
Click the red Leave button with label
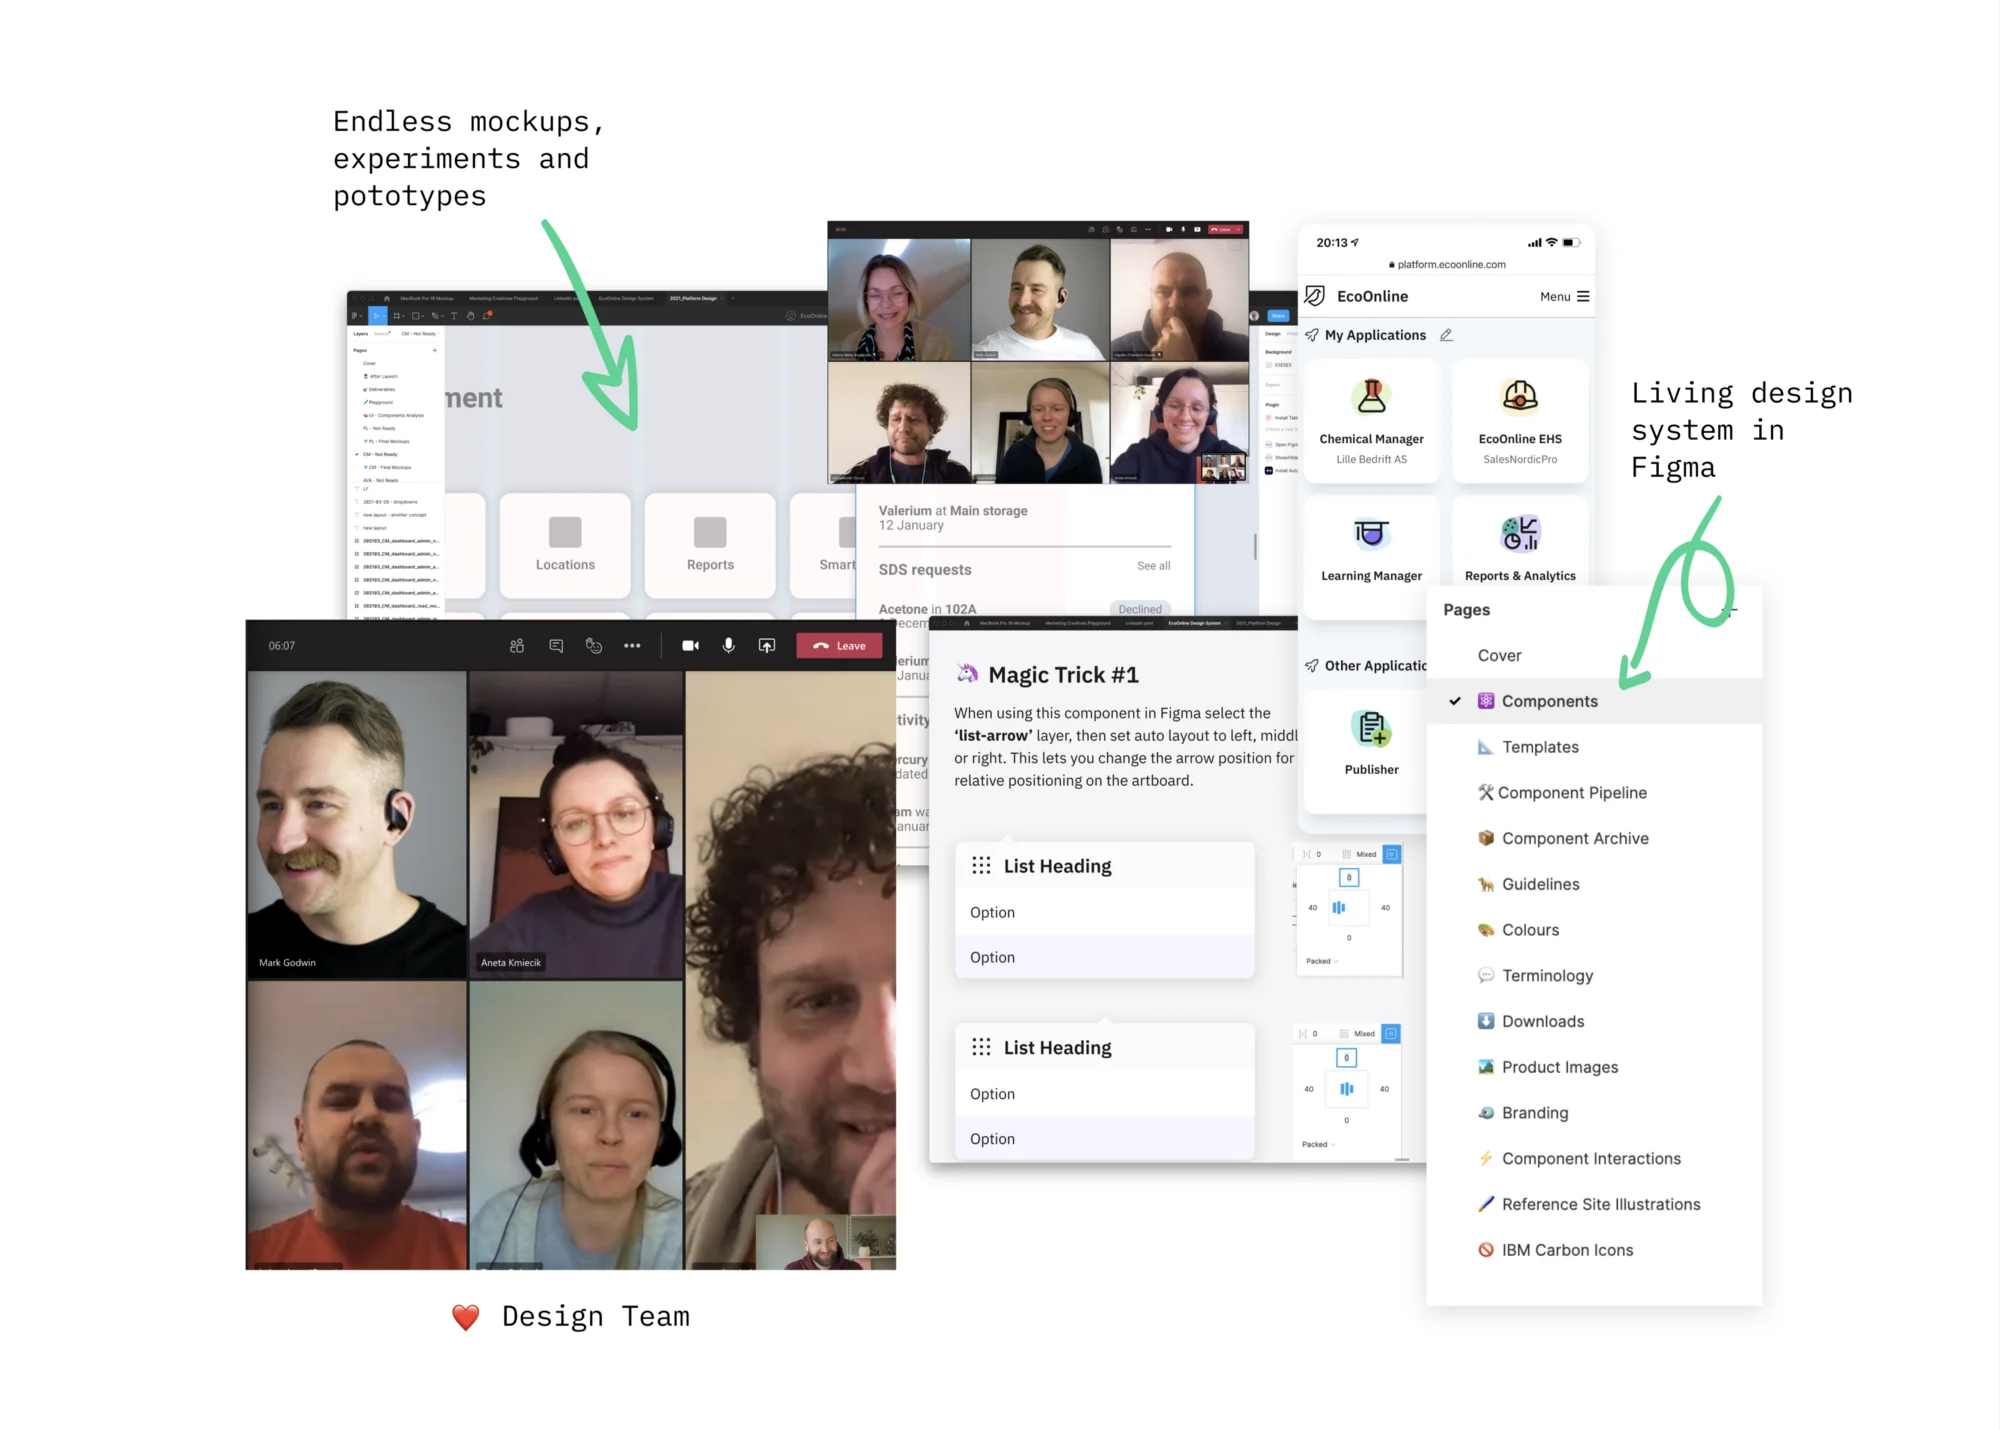(x=839, y=646)
